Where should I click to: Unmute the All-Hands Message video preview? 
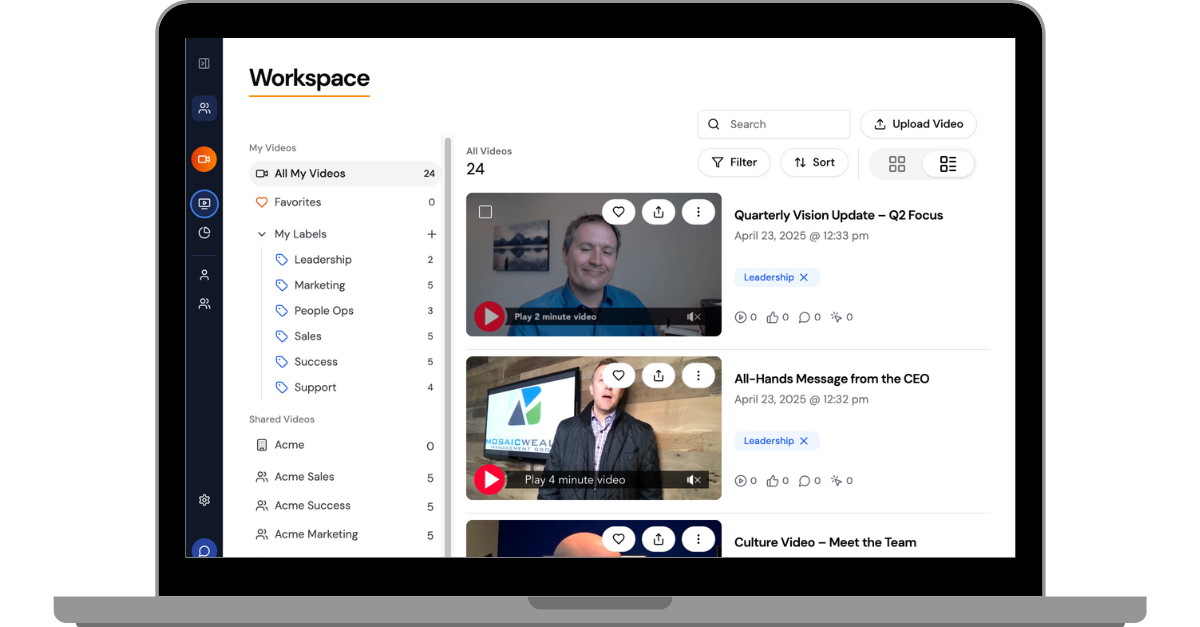694,480
